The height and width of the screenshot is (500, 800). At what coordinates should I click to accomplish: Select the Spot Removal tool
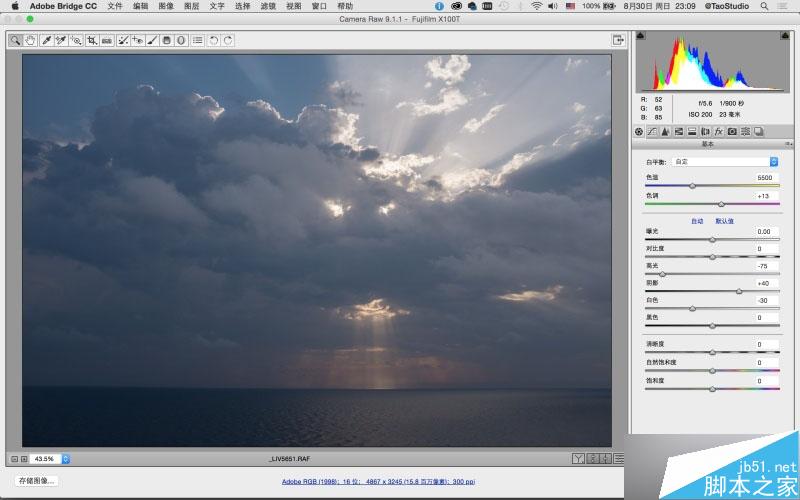pyautogui.click(x=122, y=40)
